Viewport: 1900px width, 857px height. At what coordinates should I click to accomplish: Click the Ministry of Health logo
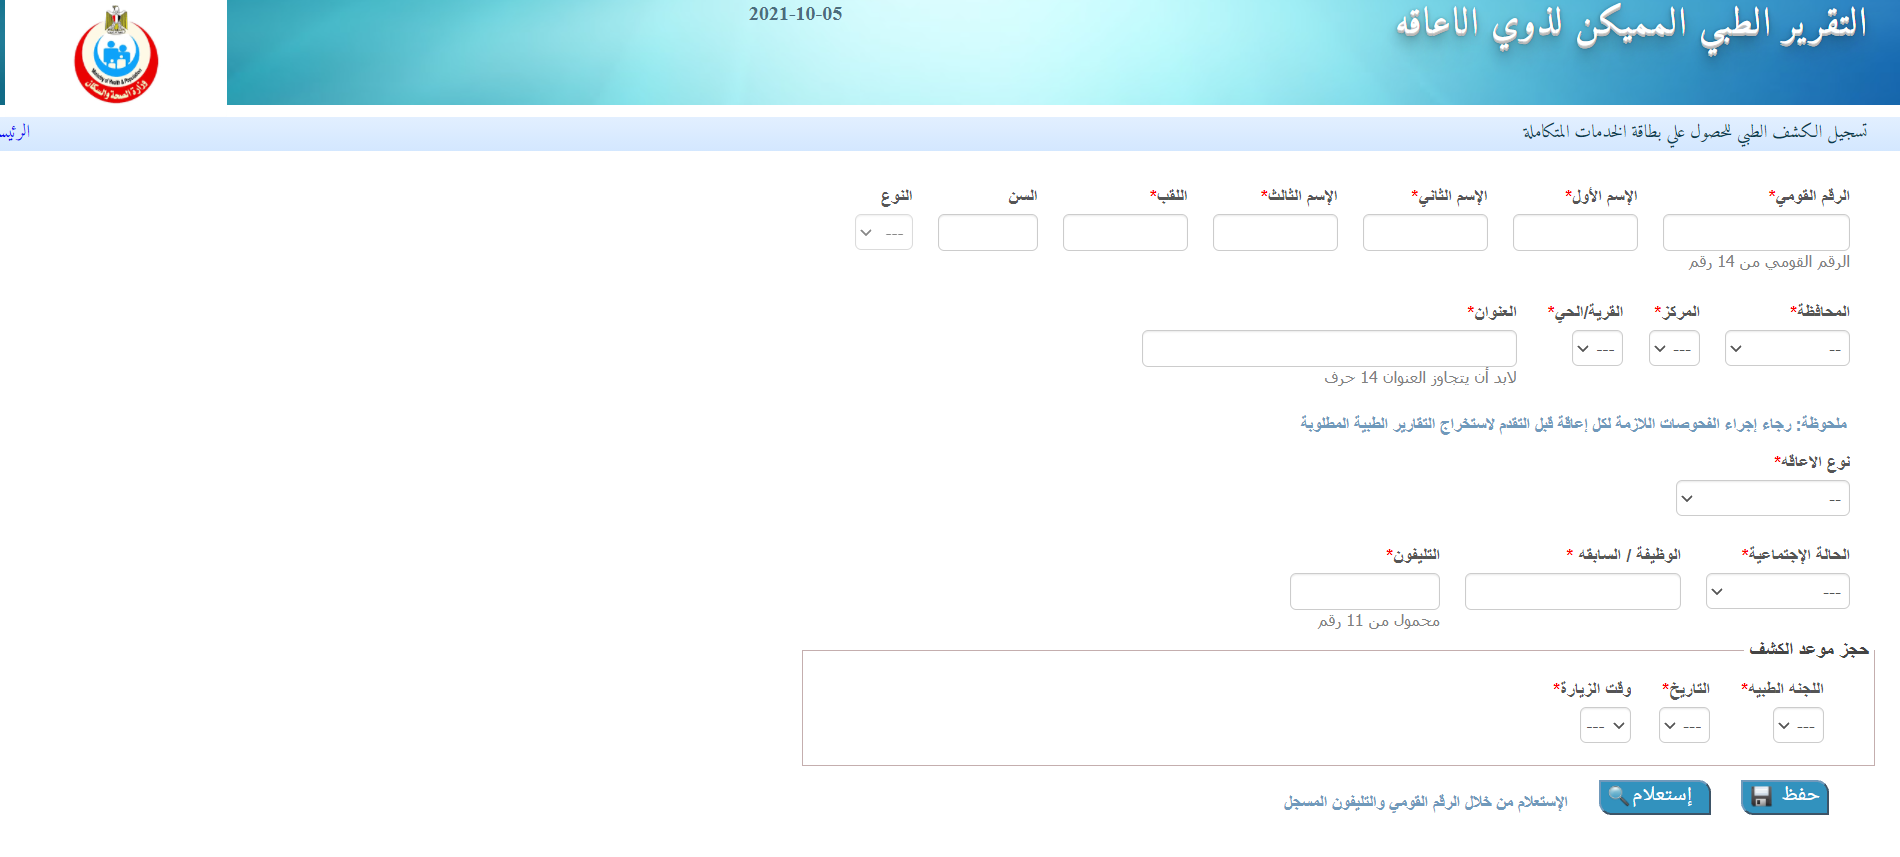tap(116, 54)
